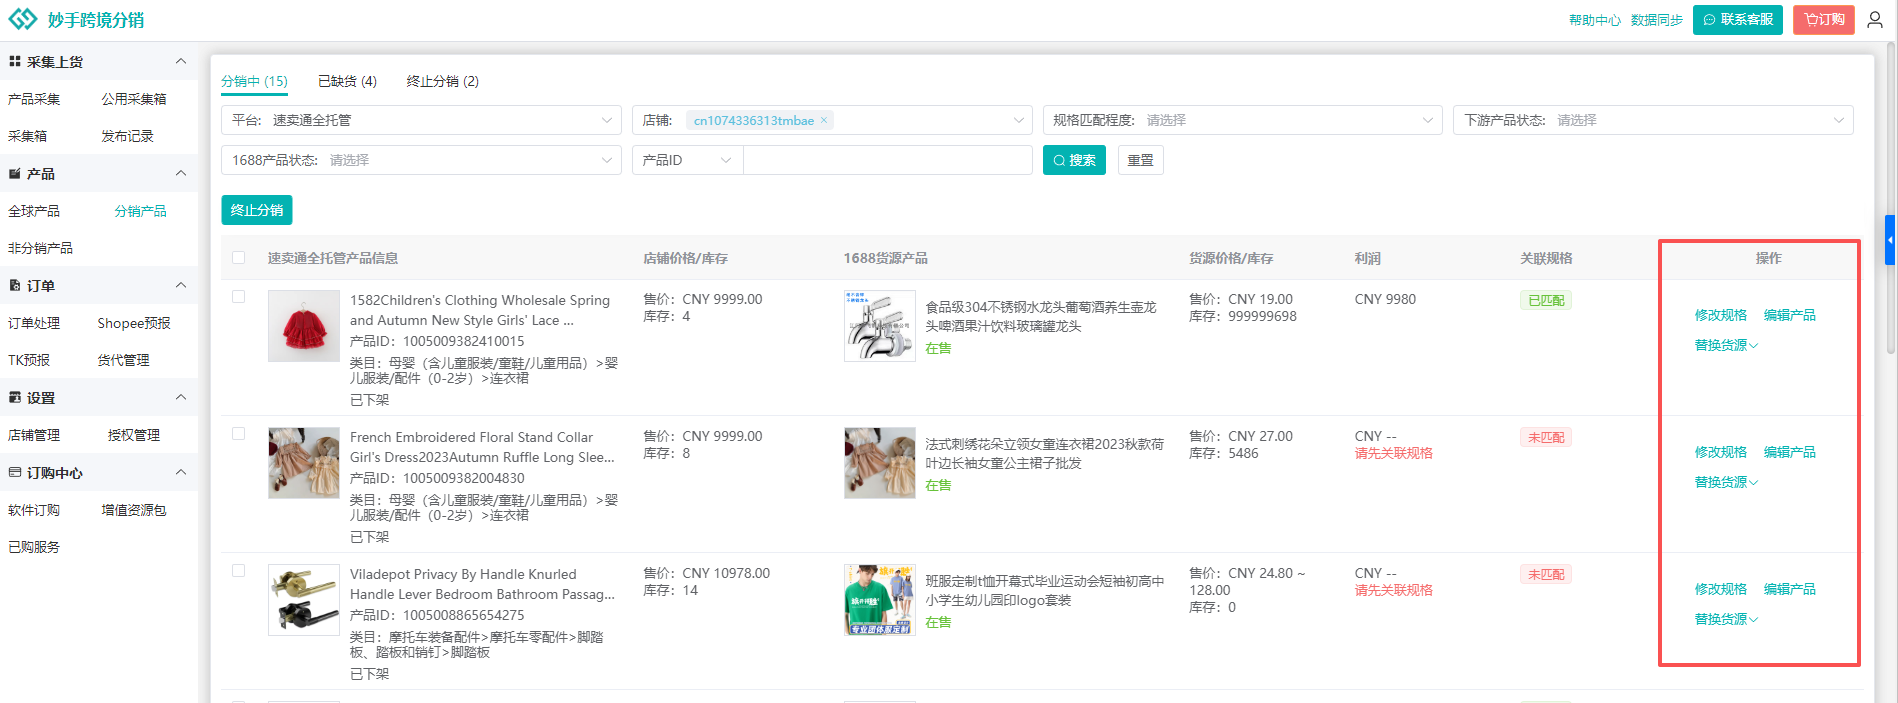Click 修改规格 for the 1582Children's row
Screen dimensions: 1898x703
point(1721,316)
